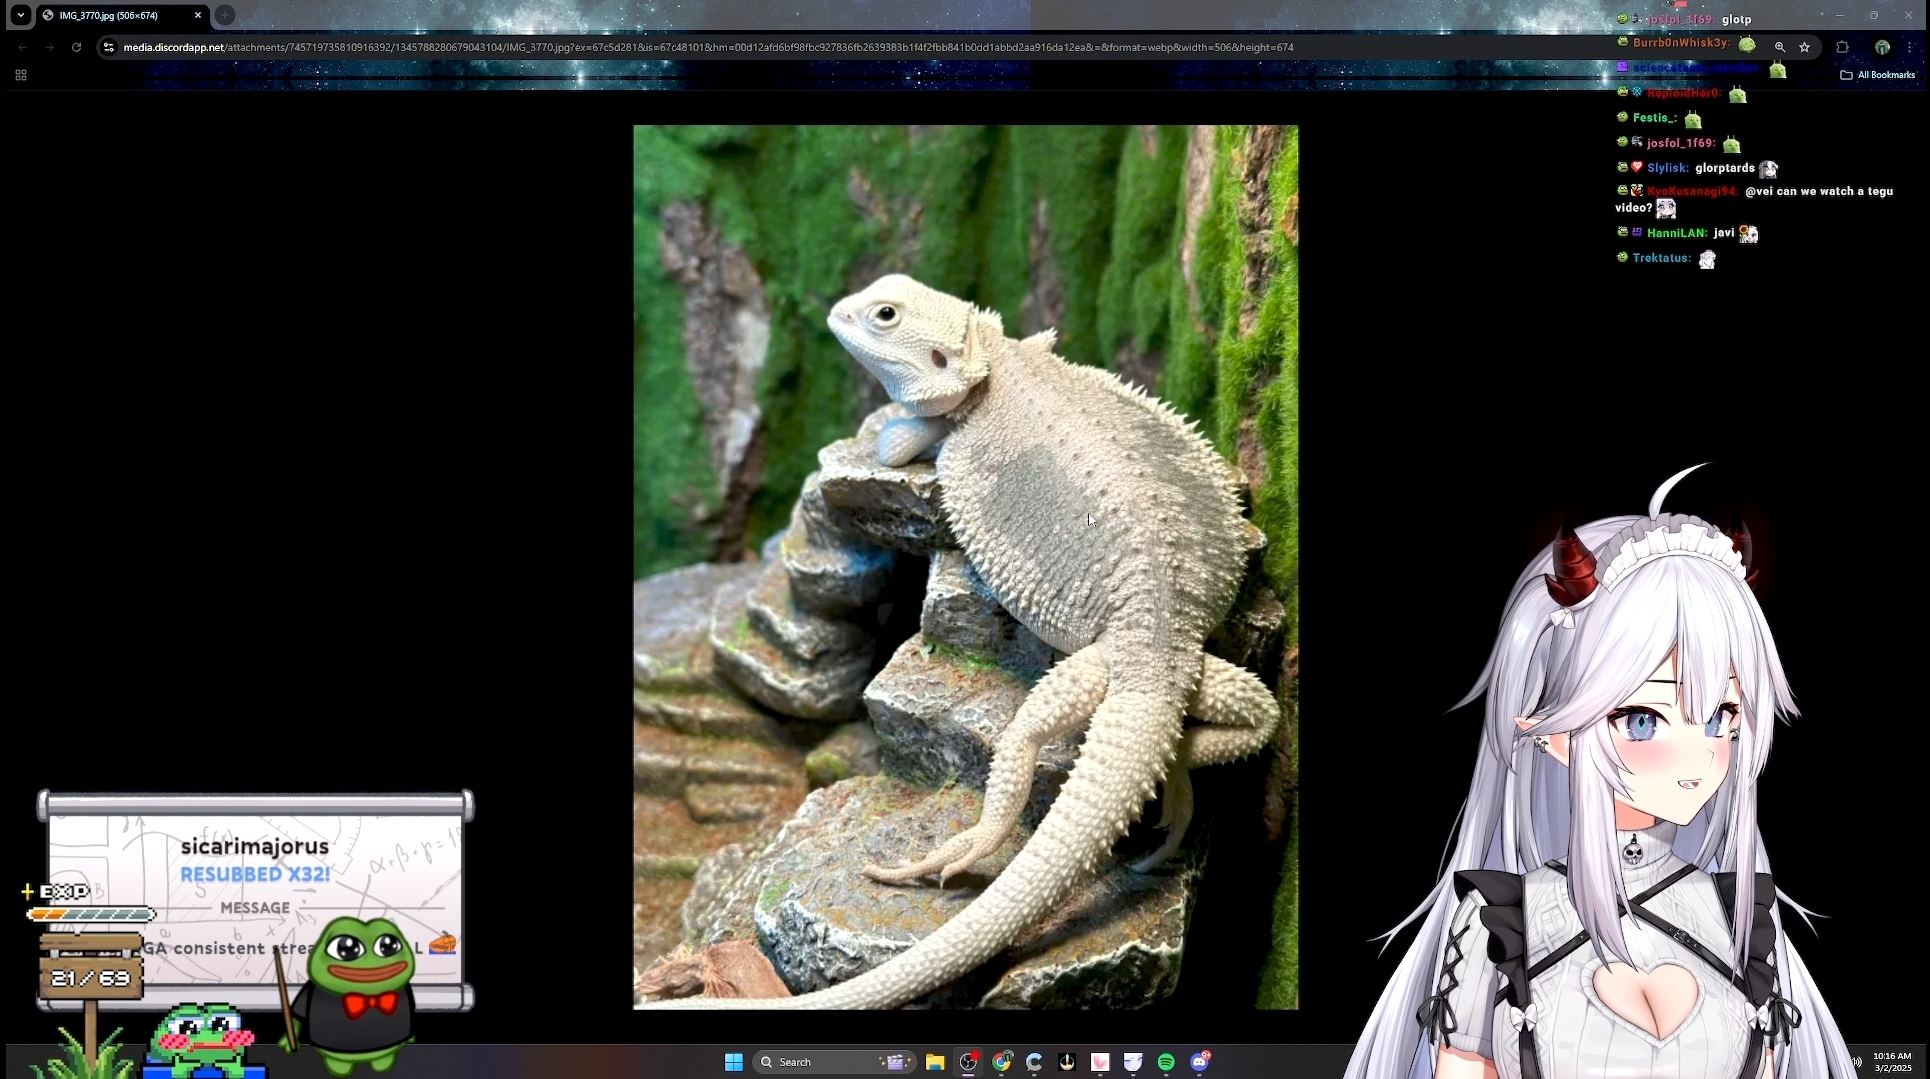Click the Windows Start button

[733, 1062]
